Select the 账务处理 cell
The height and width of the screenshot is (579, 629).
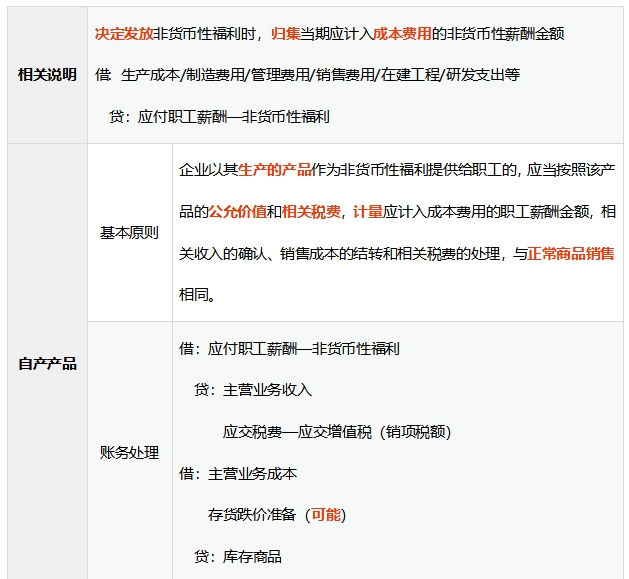click(x=129, y=452)
